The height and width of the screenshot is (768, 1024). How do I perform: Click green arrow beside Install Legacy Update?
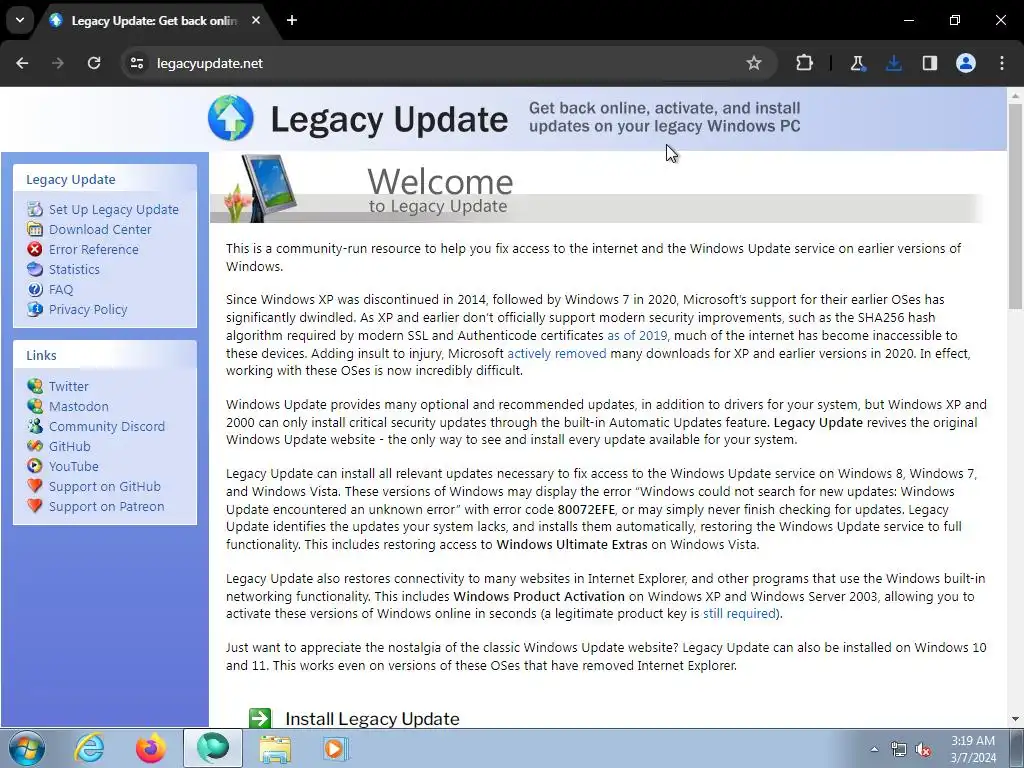[260, 718]
